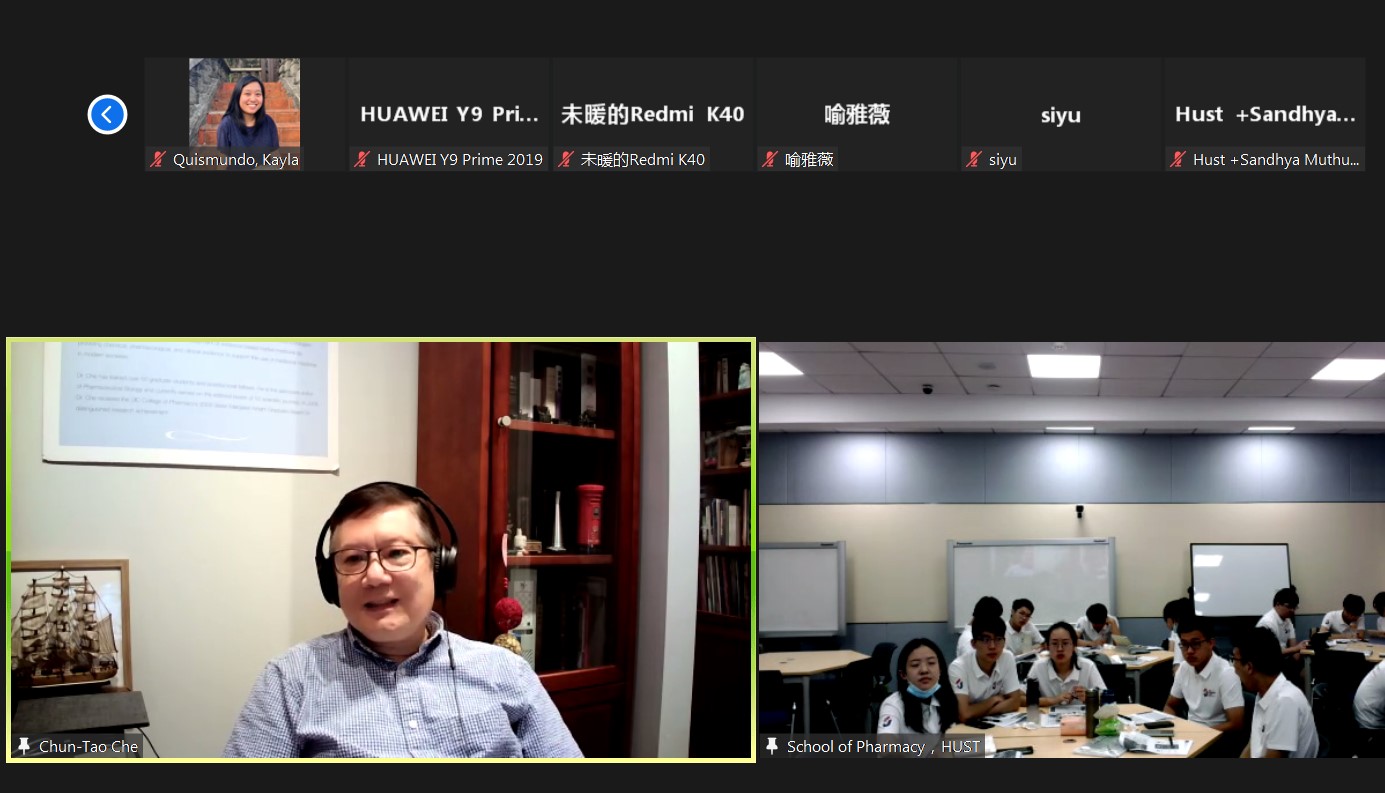Click the muted mic icon beside 喻雅薇 label
Image resolution: width=1385 pixels, height=793 pixels.
pos(770,160)
